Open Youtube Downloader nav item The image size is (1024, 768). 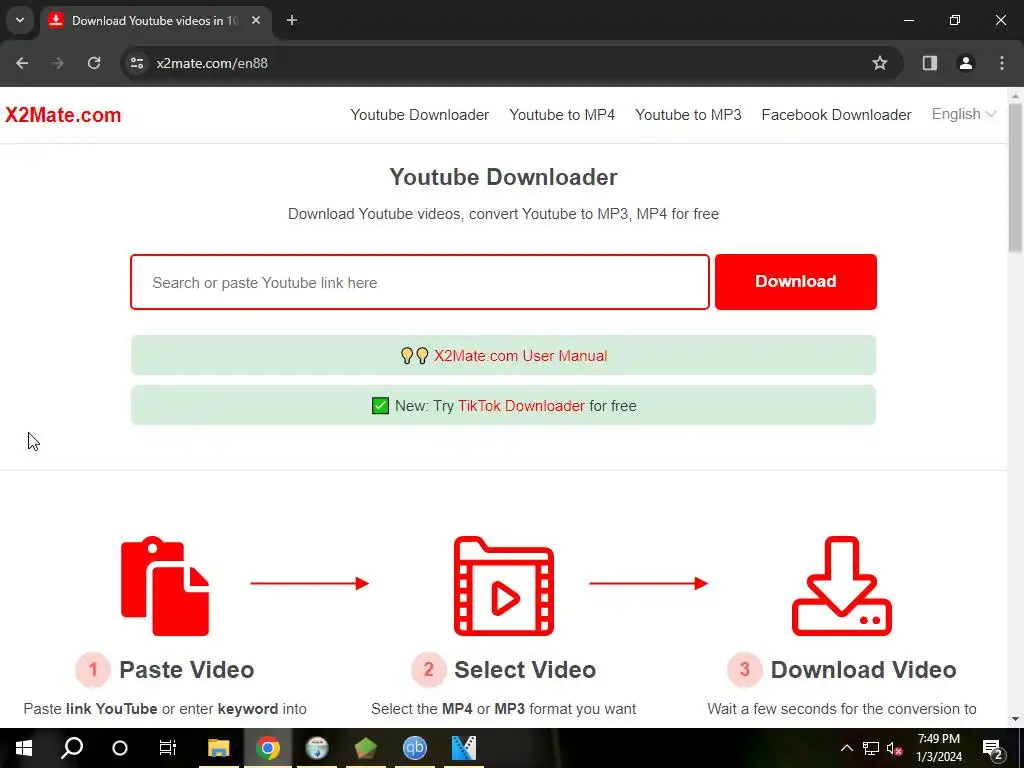[419, 115]
